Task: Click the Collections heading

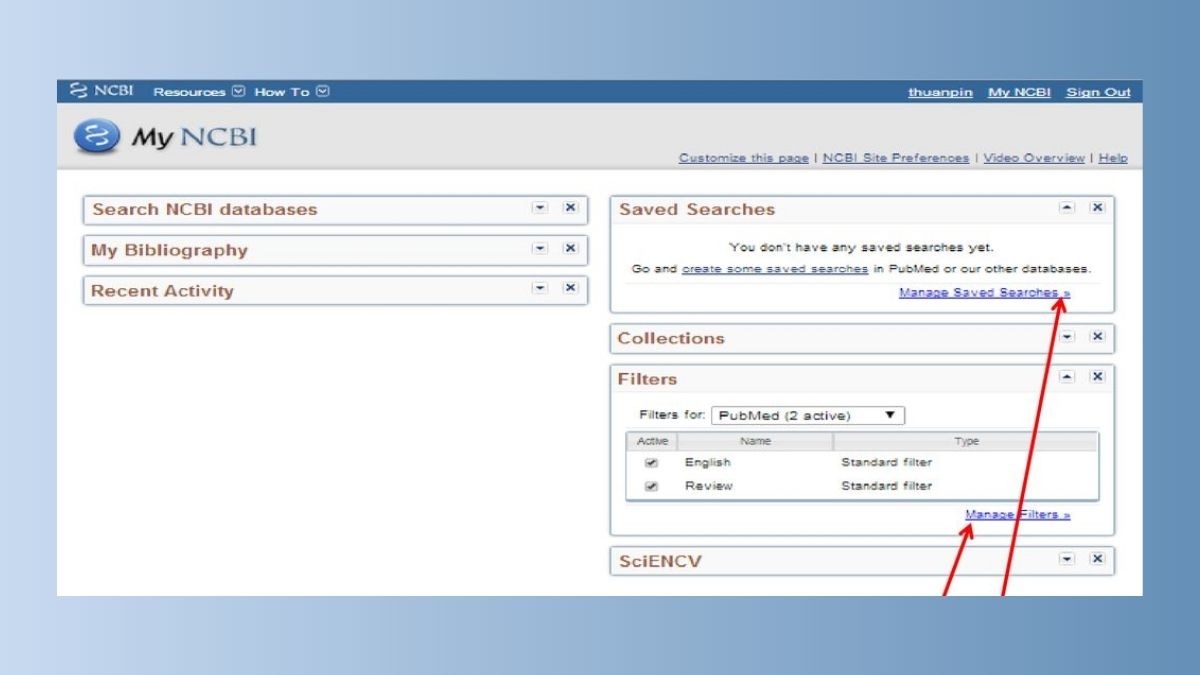Action: (x=671, y=338)
